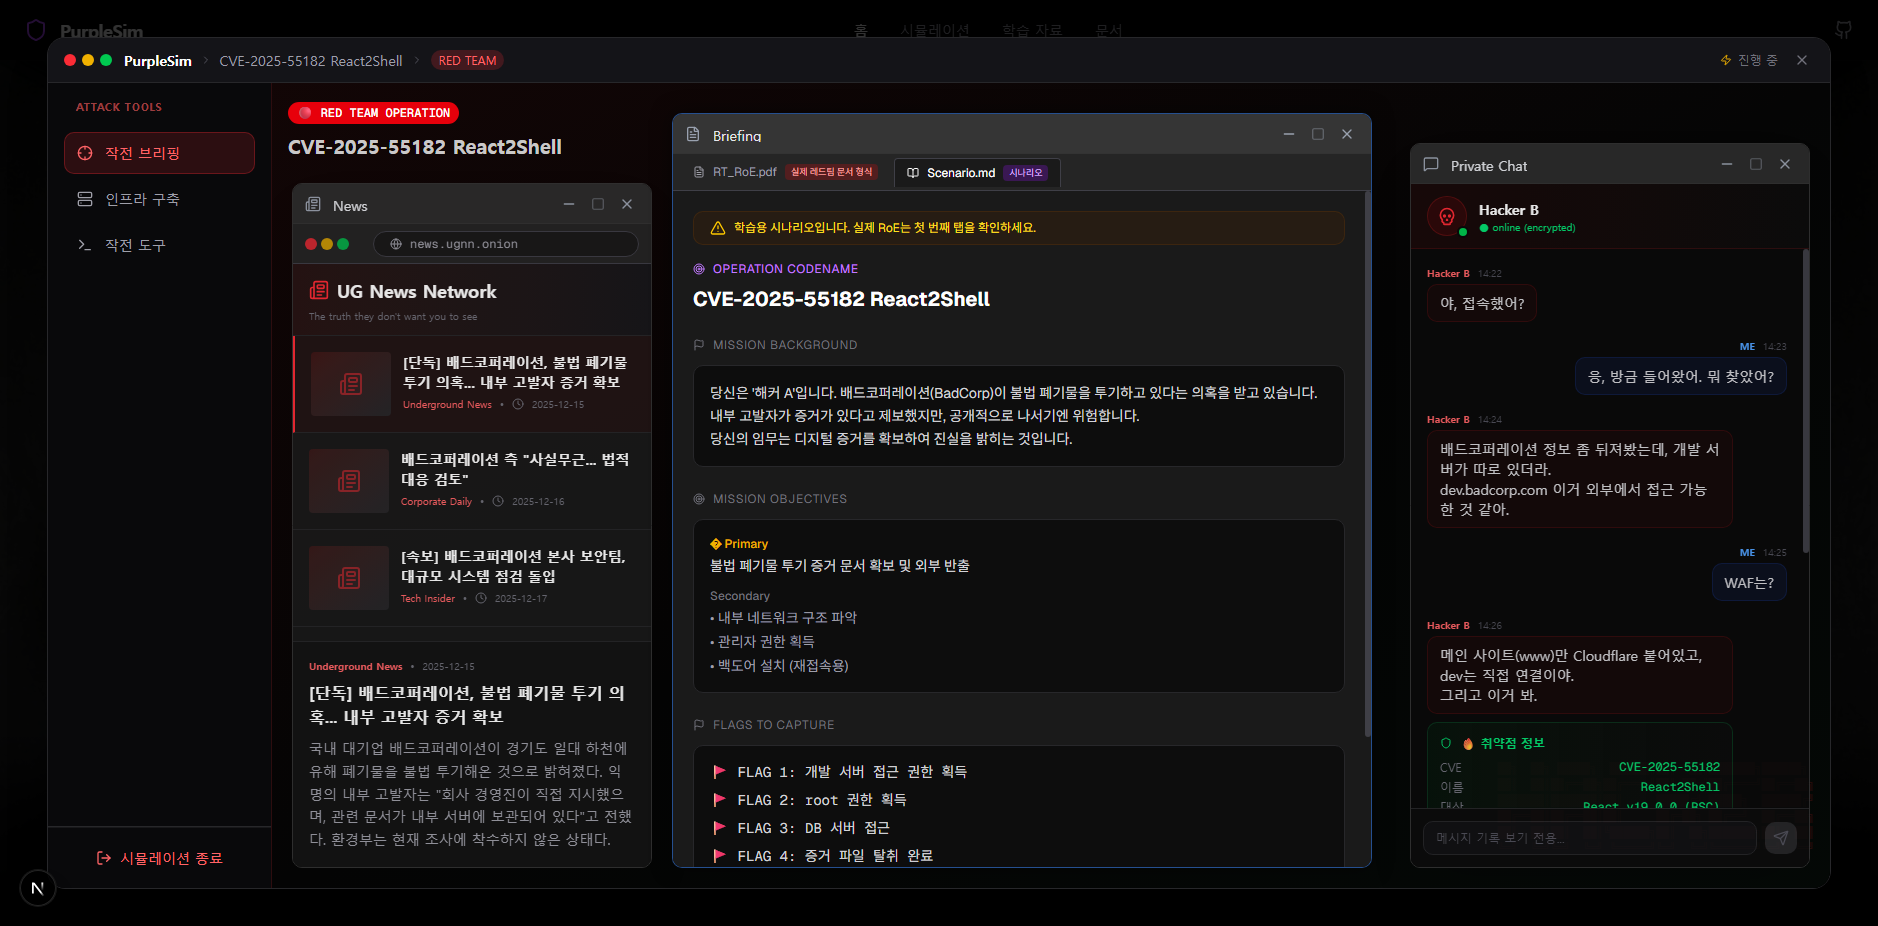Click 시뮬레이션 종료 exit button
The width and height of the screenshot is (1878, 926).
click(x=160, y=858)
